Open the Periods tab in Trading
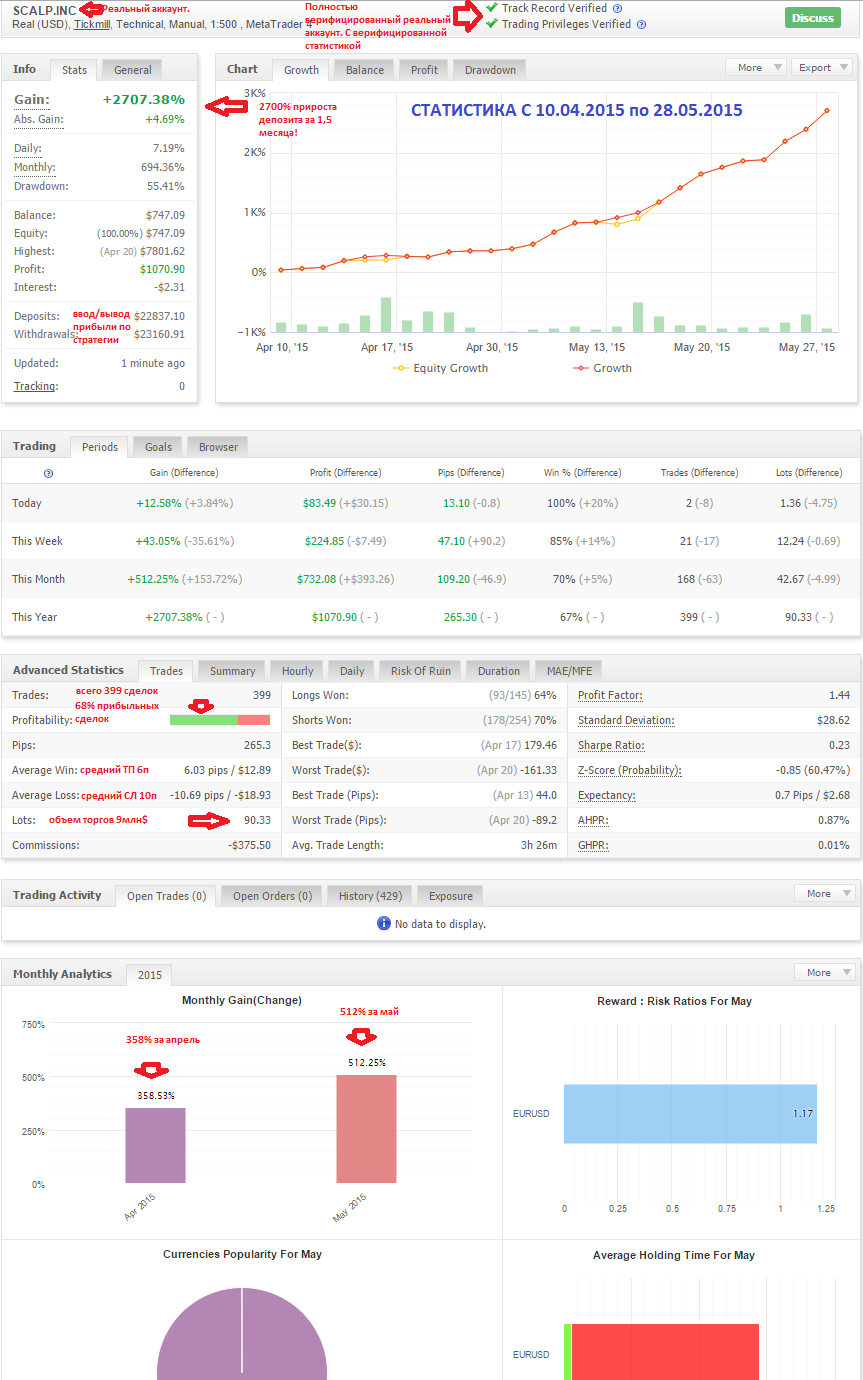This screenshot has width=863, height=1380. pyautogui.click(x=100, y=447)
